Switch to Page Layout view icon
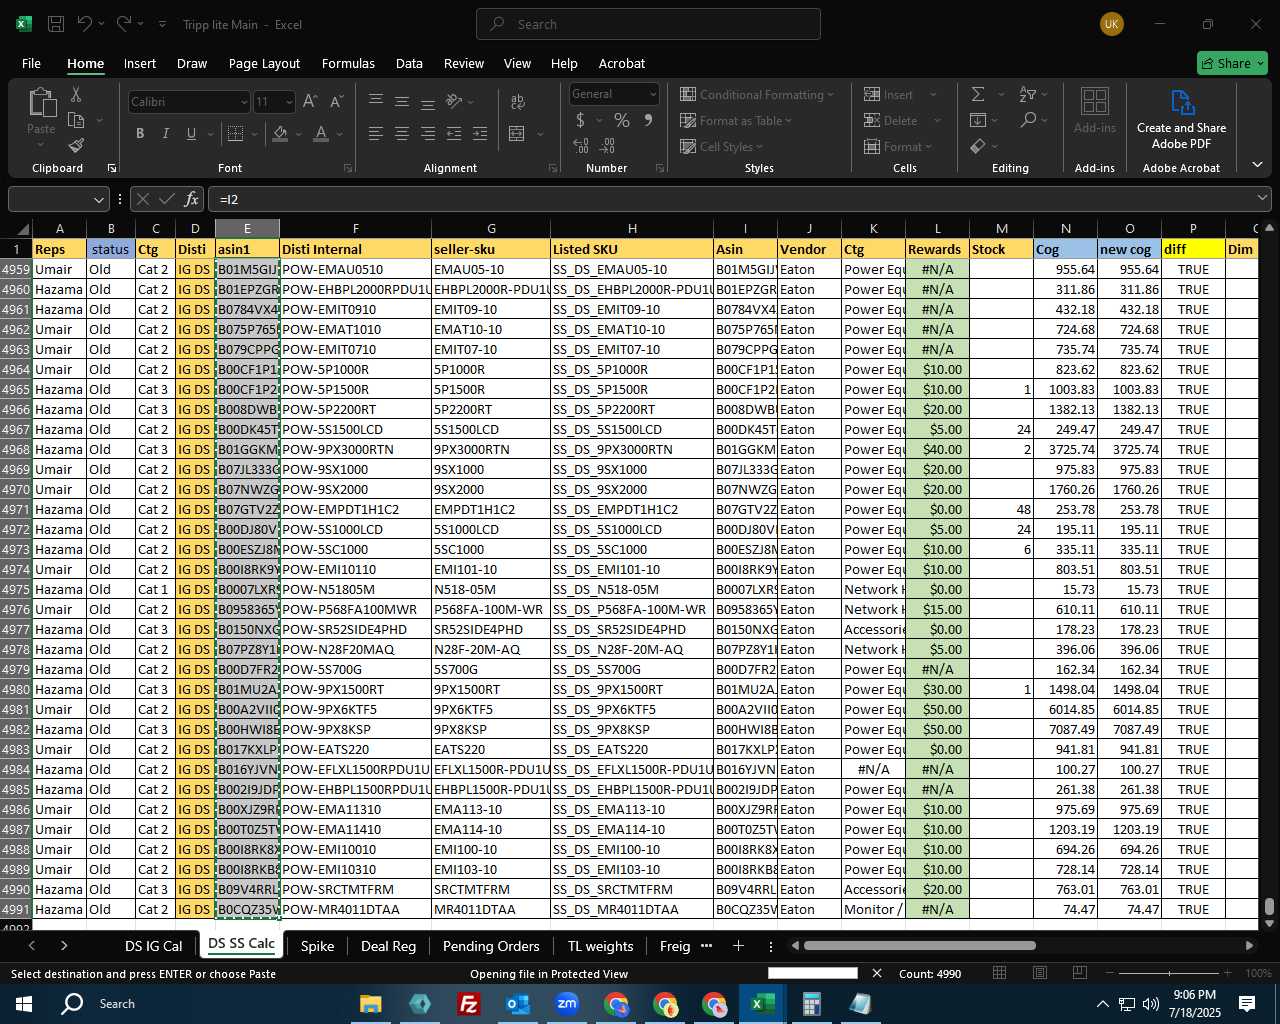Viewport: 1280px width, 1024px height. (1040, 973)
